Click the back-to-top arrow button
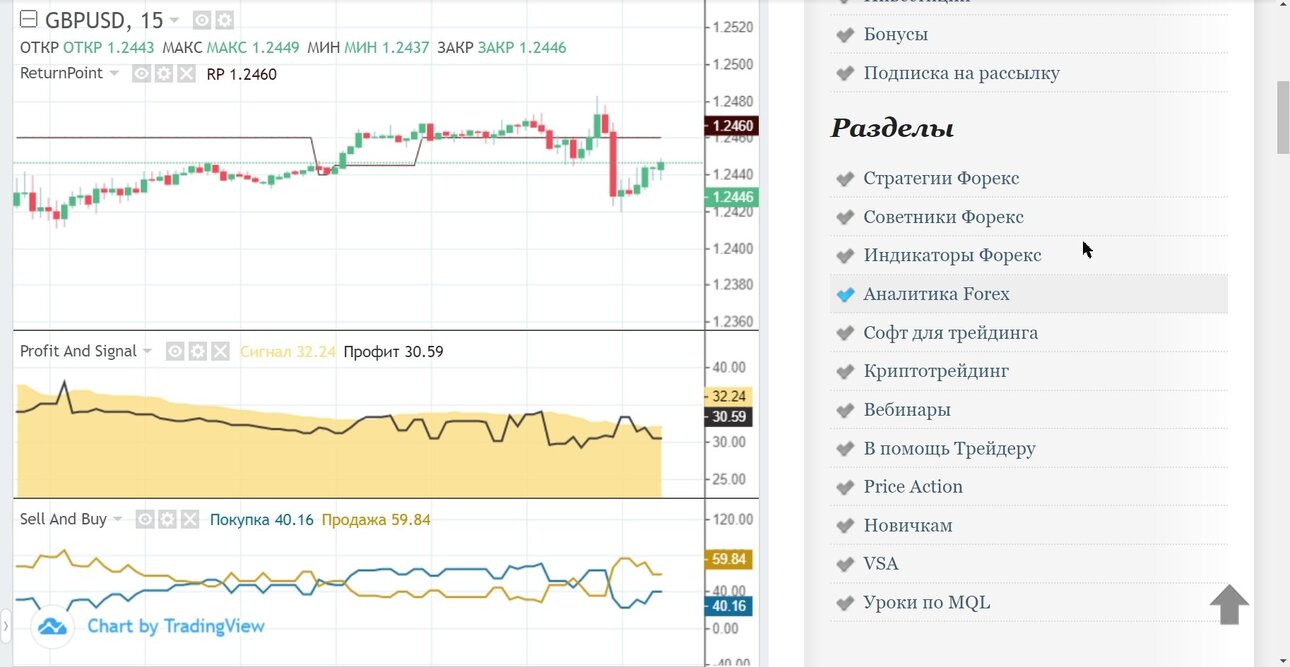 (1229, 605)
